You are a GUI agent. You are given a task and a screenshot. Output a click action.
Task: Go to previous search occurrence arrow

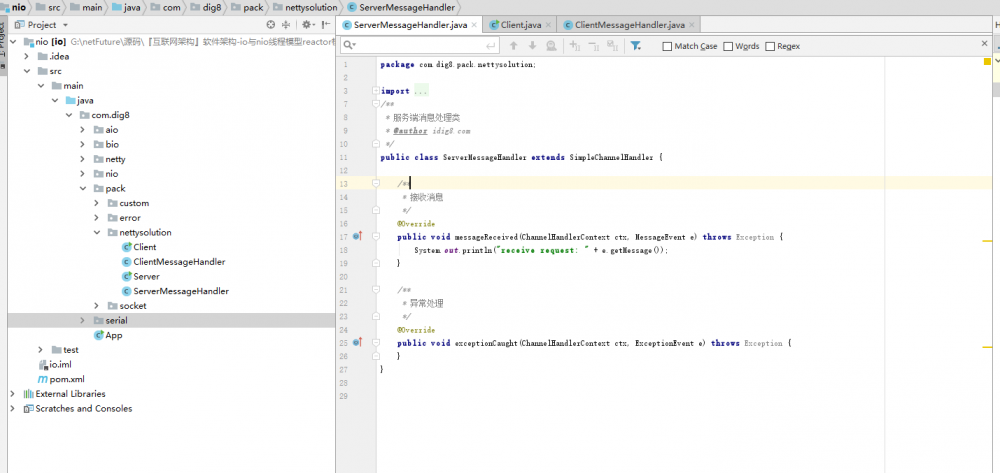[x=513, y=46]
